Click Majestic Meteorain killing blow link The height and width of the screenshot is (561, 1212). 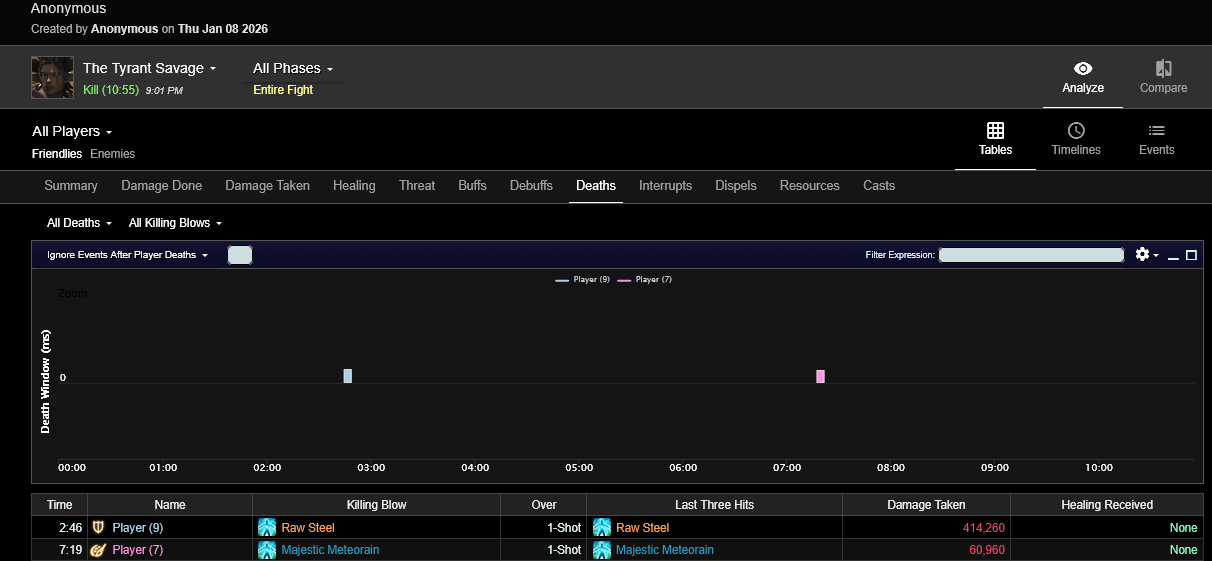tap(330, 550)
